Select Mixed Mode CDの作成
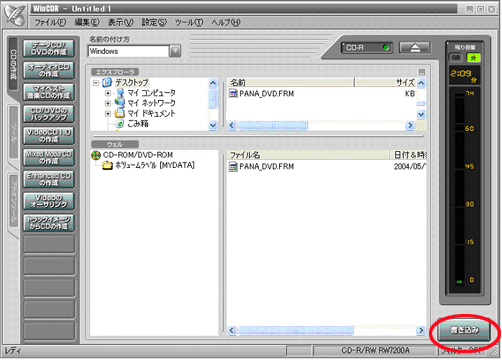The height and width of the screenshot is (360, 502). pos(49,158)
